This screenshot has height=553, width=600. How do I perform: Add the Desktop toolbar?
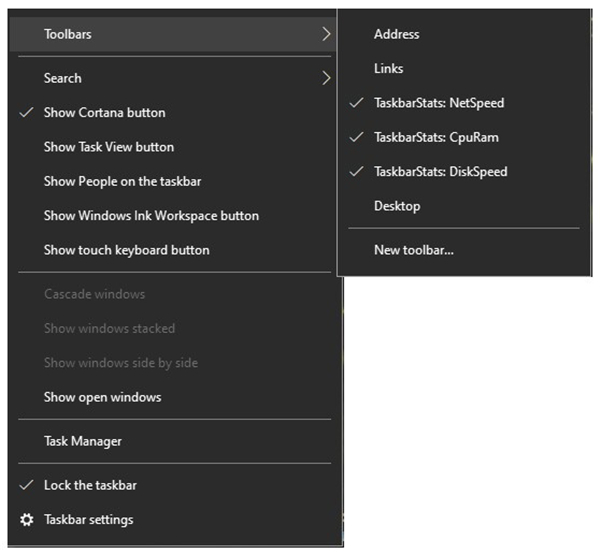[397, 206]
